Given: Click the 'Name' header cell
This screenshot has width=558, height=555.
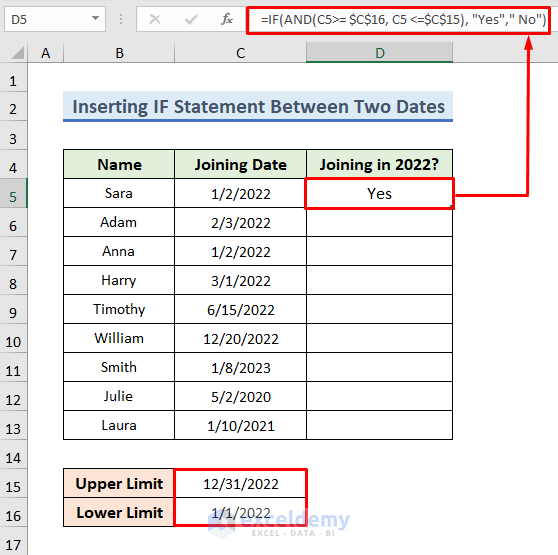Looking at the screenshot, I should 119,164.
